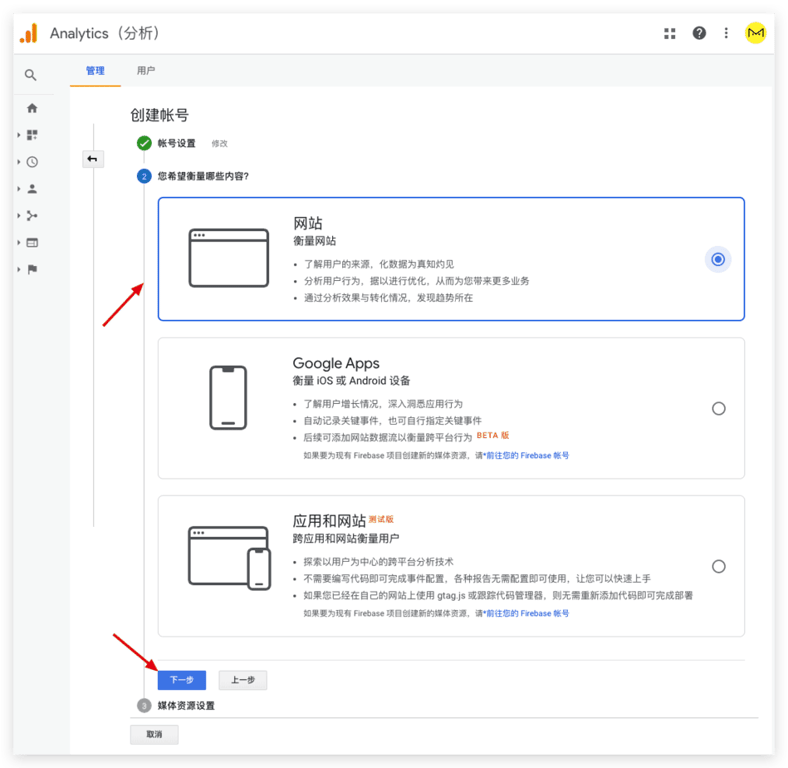Open the Home icon in left sidebar
Viewport: 788px width, 768px height.
click(x=32, y=108)
